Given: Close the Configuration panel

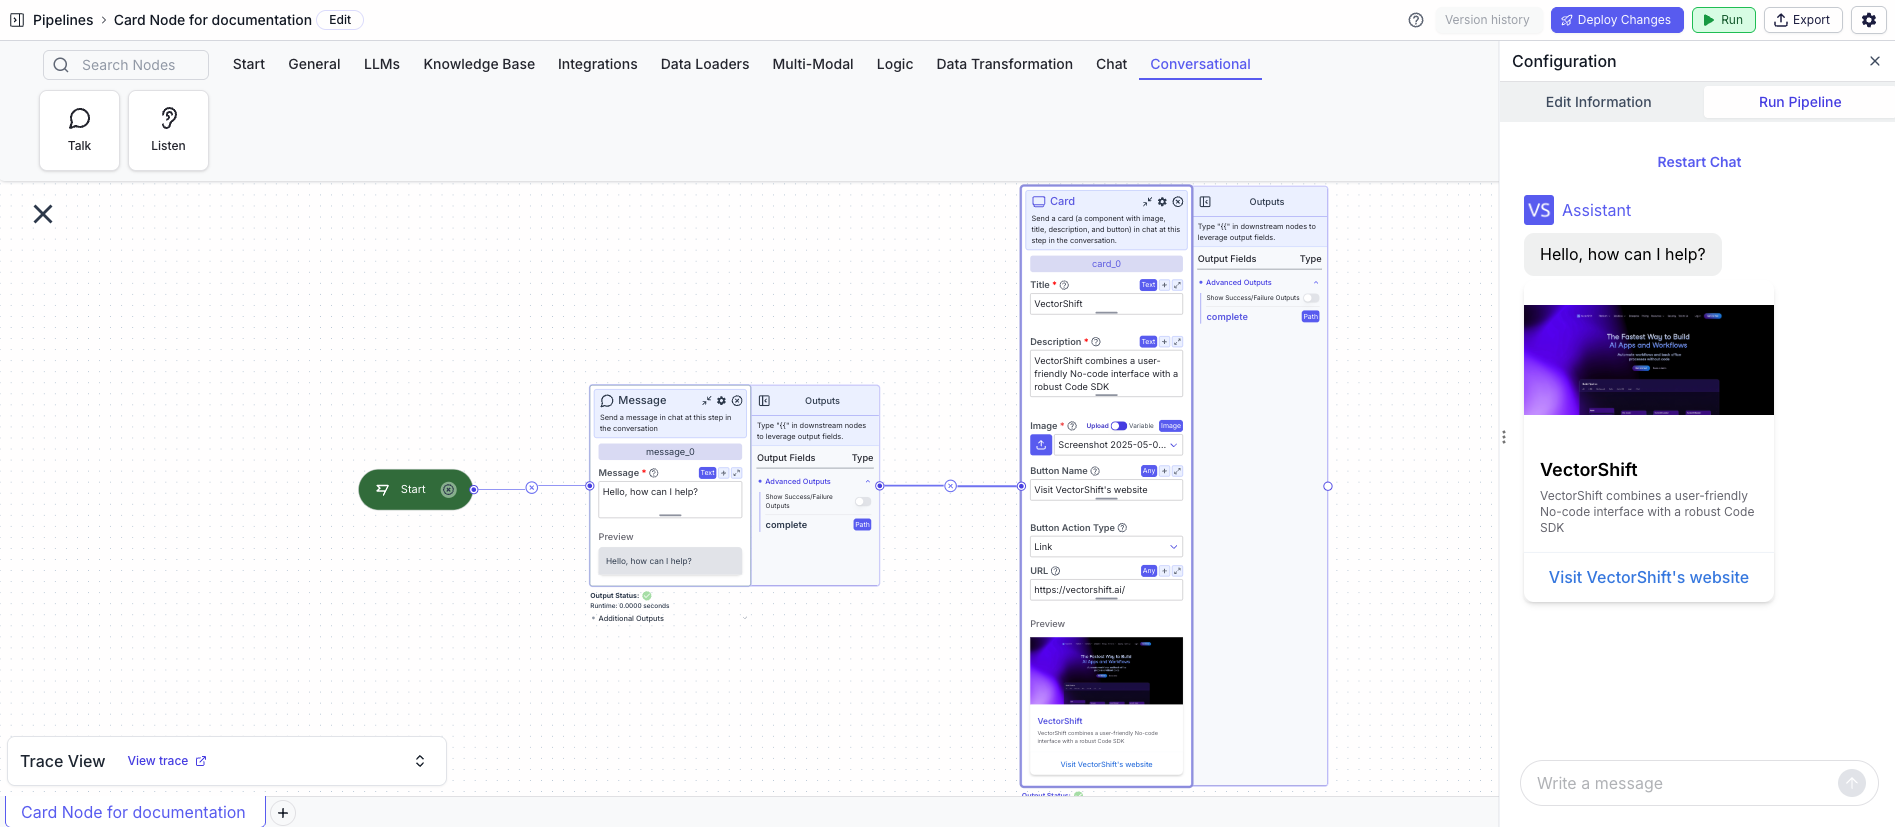Looking at the screenshot, I should 1875,61.
